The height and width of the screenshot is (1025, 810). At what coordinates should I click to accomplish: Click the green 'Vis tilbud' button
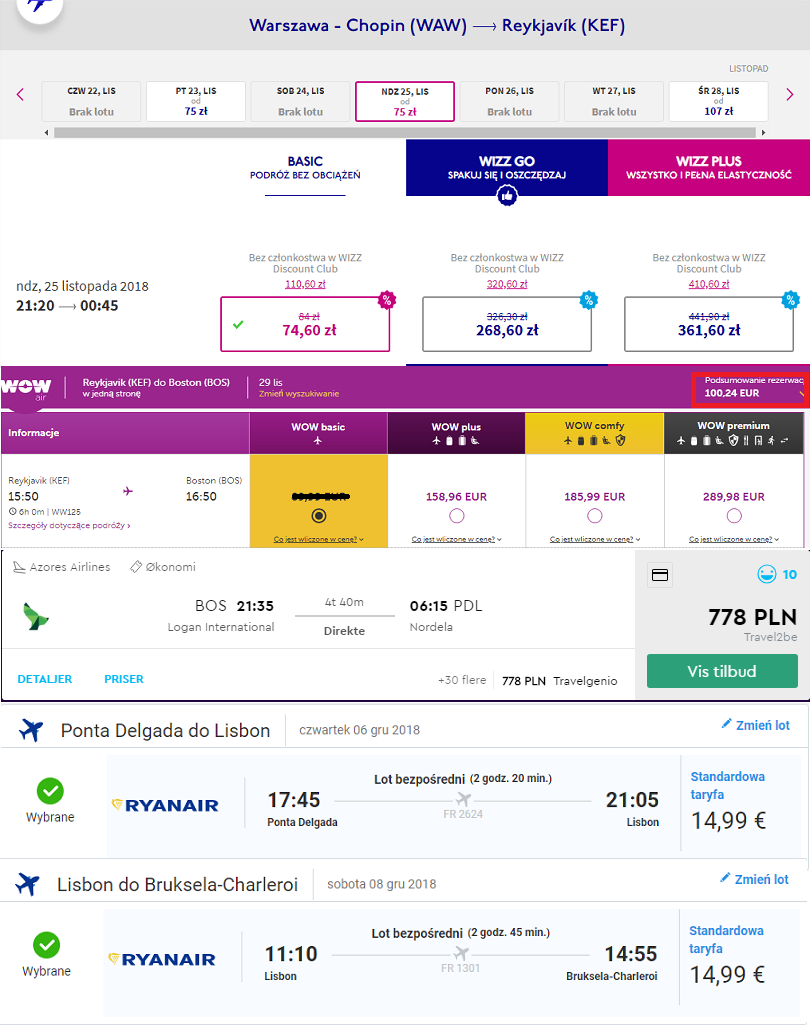722,671
